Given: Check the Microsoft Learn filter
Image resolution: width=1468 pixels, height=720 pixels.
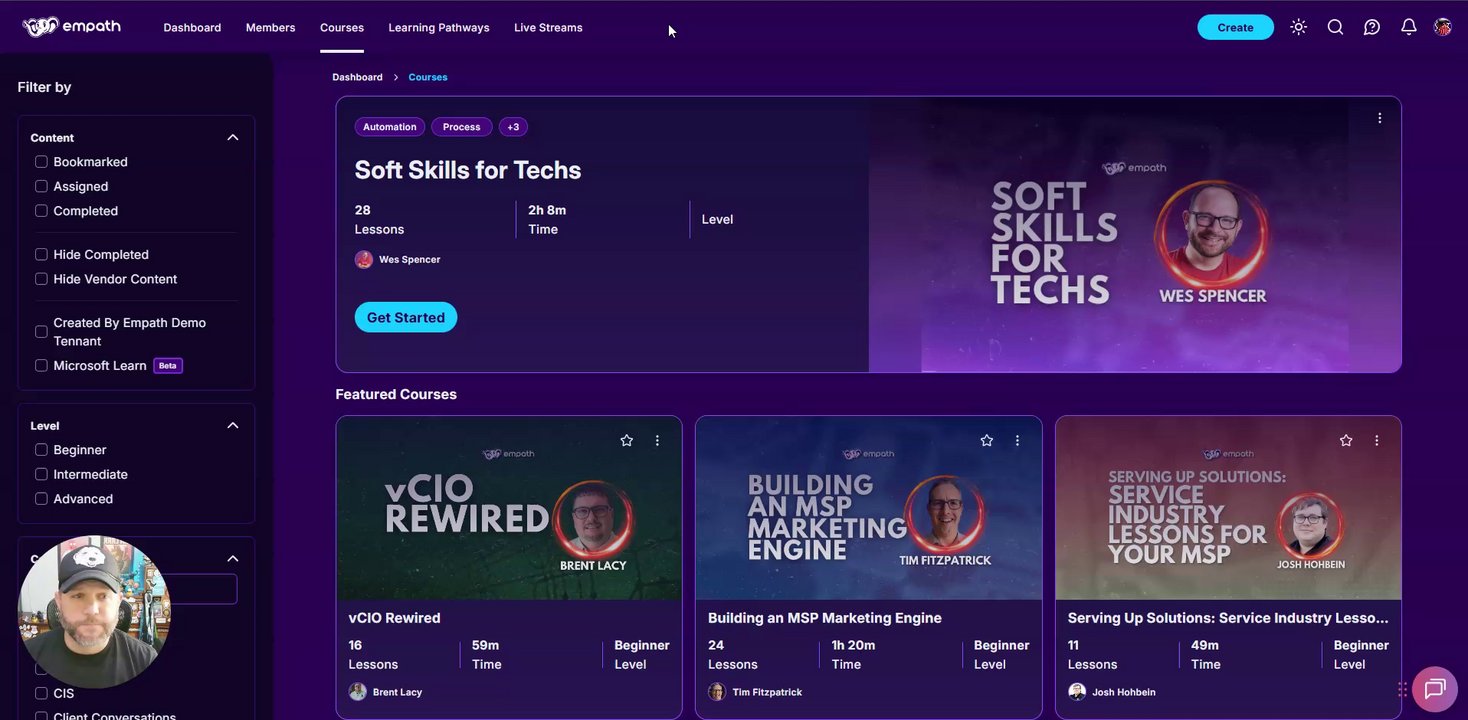Looking at the screenshot, I should (x=41, y=366).
